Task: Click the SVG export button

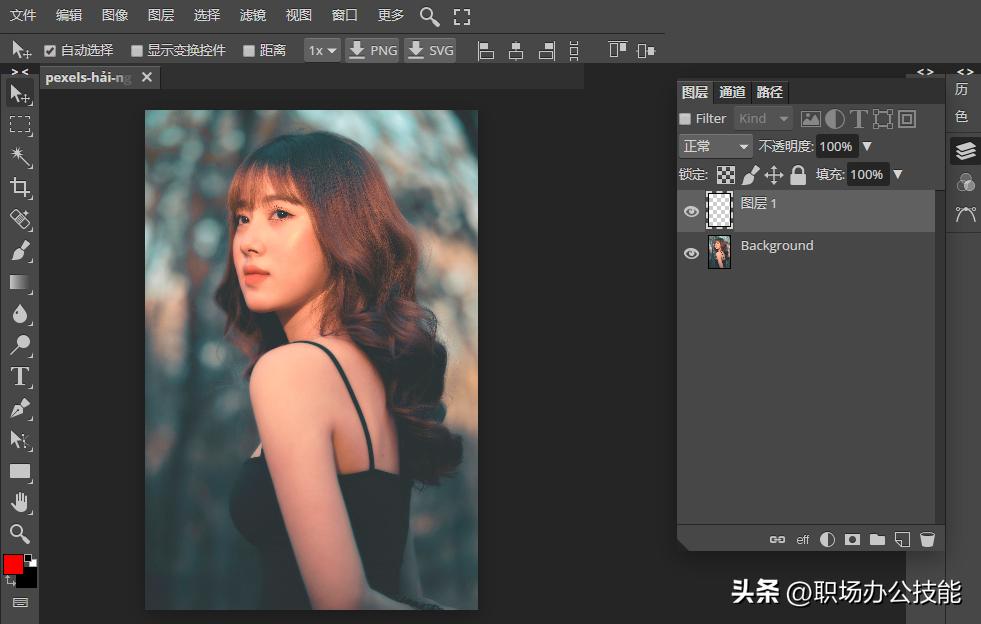Action: coord(430,50)
